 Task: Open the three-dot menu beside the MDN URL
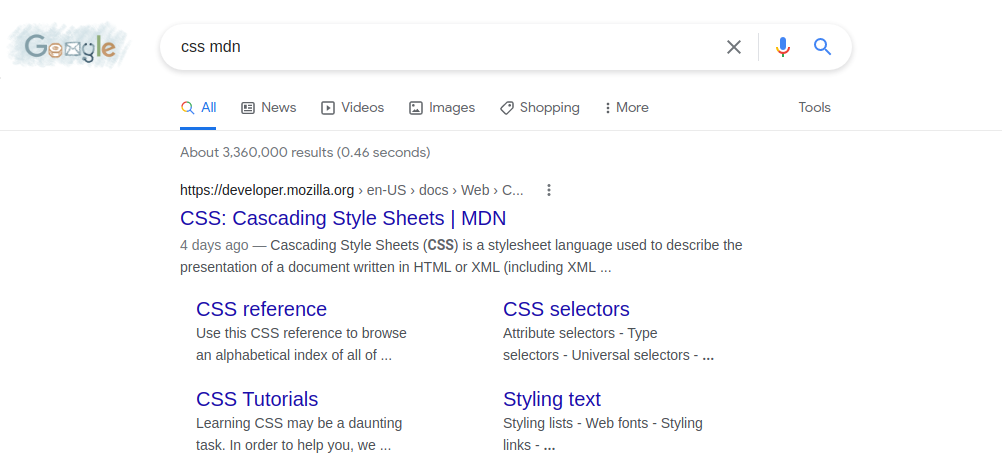coord(548,190)
